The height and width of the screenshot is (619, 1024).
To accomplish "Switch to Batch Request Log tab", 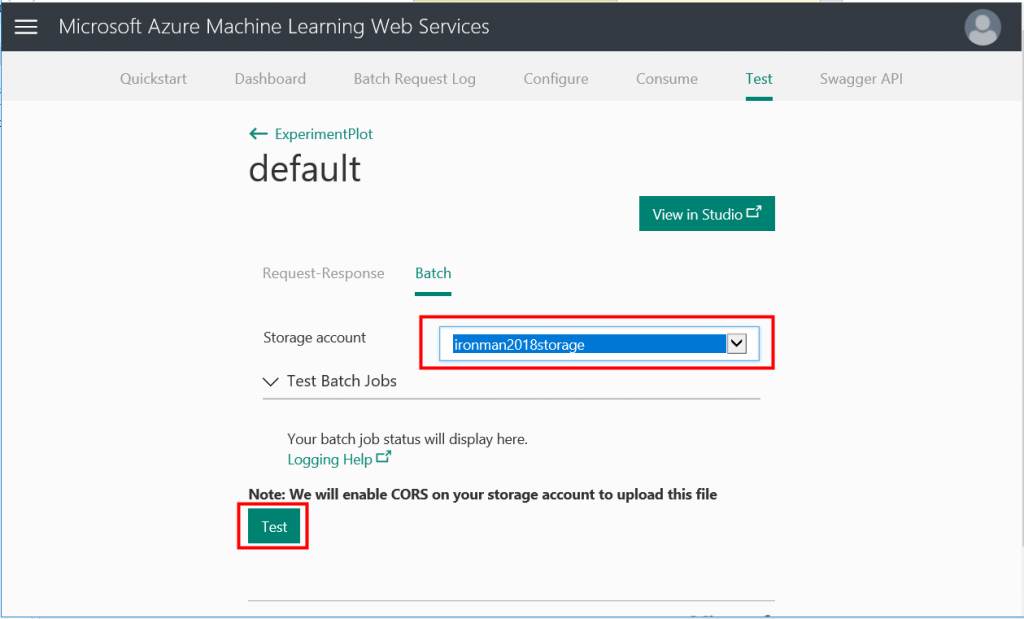I will coord(415,79).
